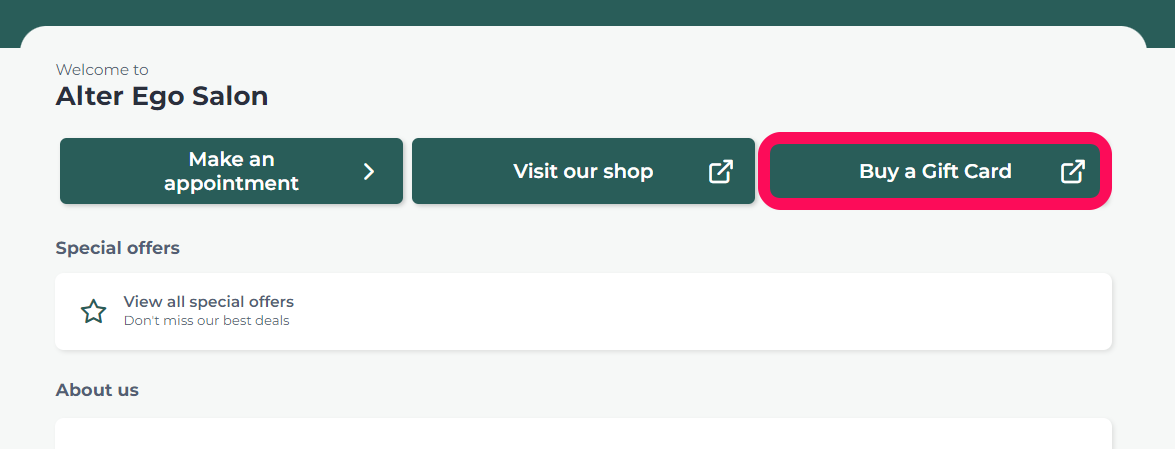The height and width of the screenshot is (449, 1175).
Task: Click the word "appointment" on the first button
Action: point(232,183)
